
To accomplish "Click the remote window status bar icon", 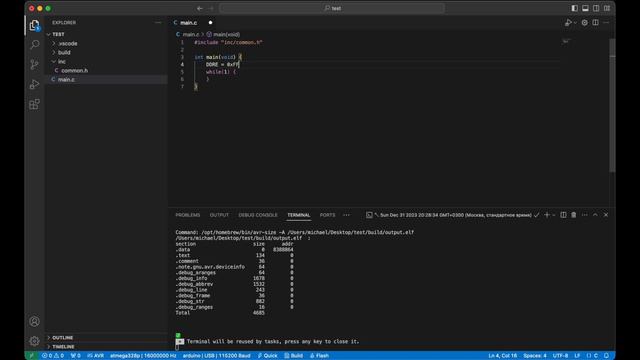I will (31, 356).
